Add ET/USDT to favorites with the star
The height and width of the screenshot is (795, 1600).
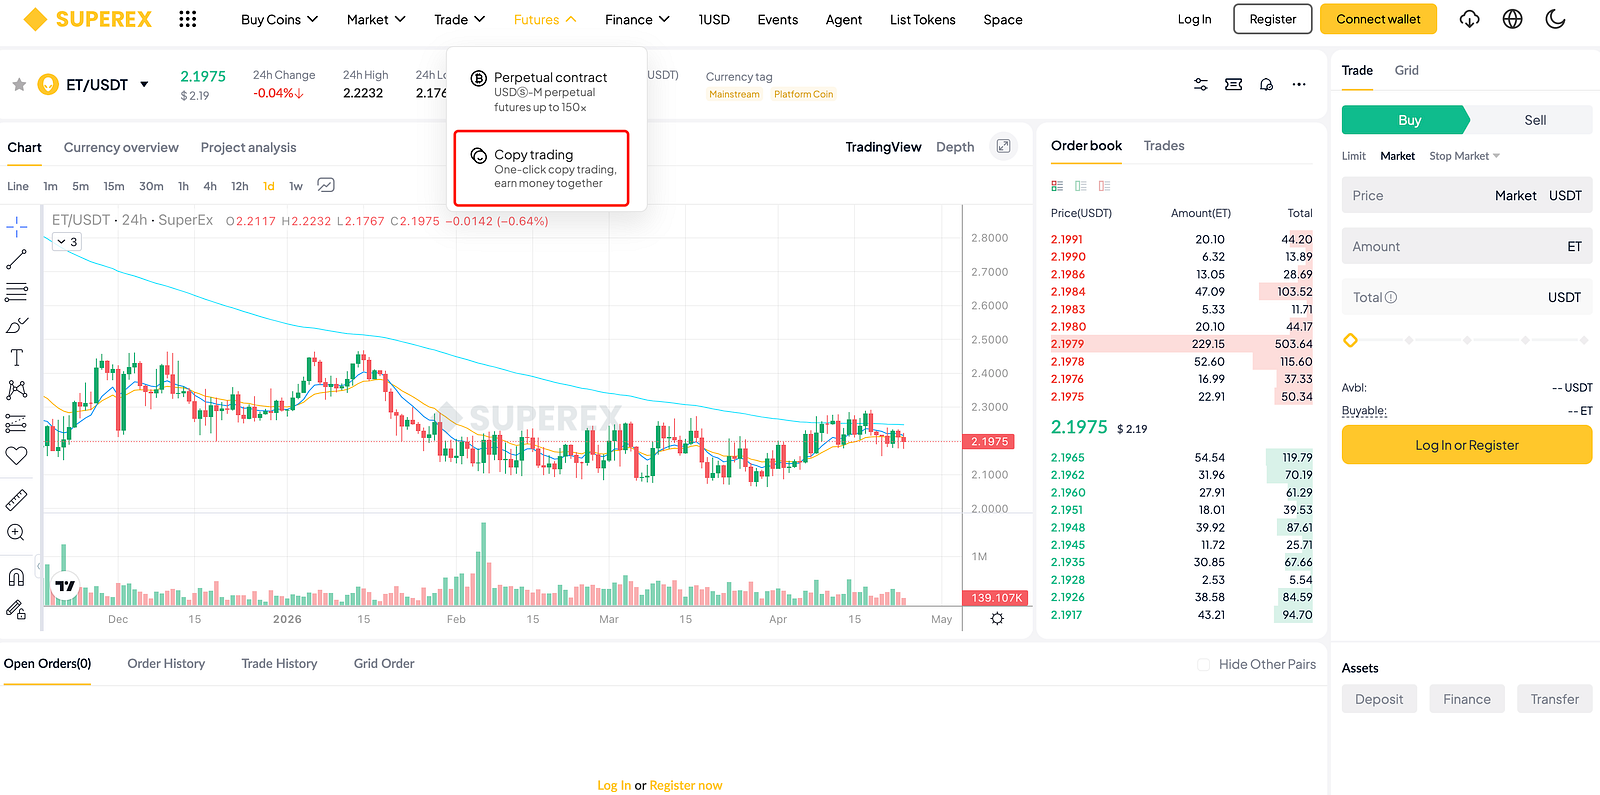coord(19,85)
